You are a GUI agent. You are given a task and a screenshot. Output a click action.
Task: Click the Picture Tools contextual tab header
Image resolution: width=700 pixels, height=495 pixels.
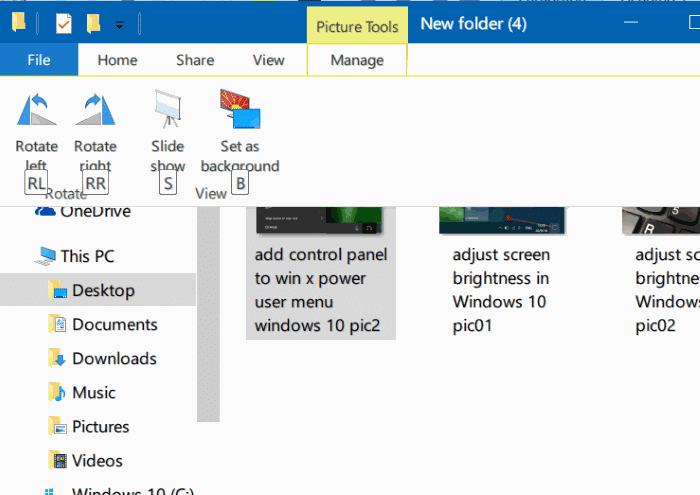point(357,26)
